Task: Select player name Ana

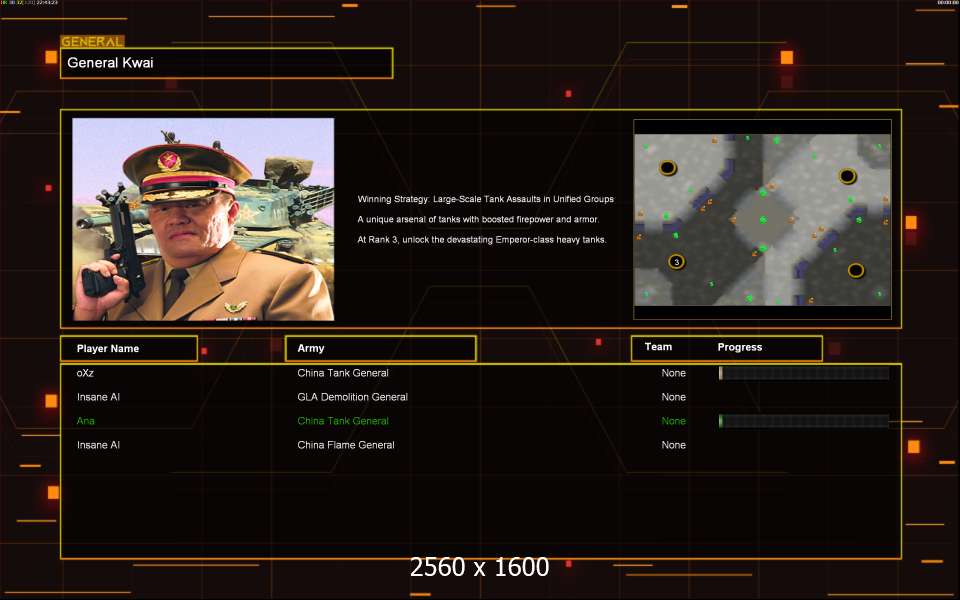Action: pyautogui.click(x=86, y=421)
